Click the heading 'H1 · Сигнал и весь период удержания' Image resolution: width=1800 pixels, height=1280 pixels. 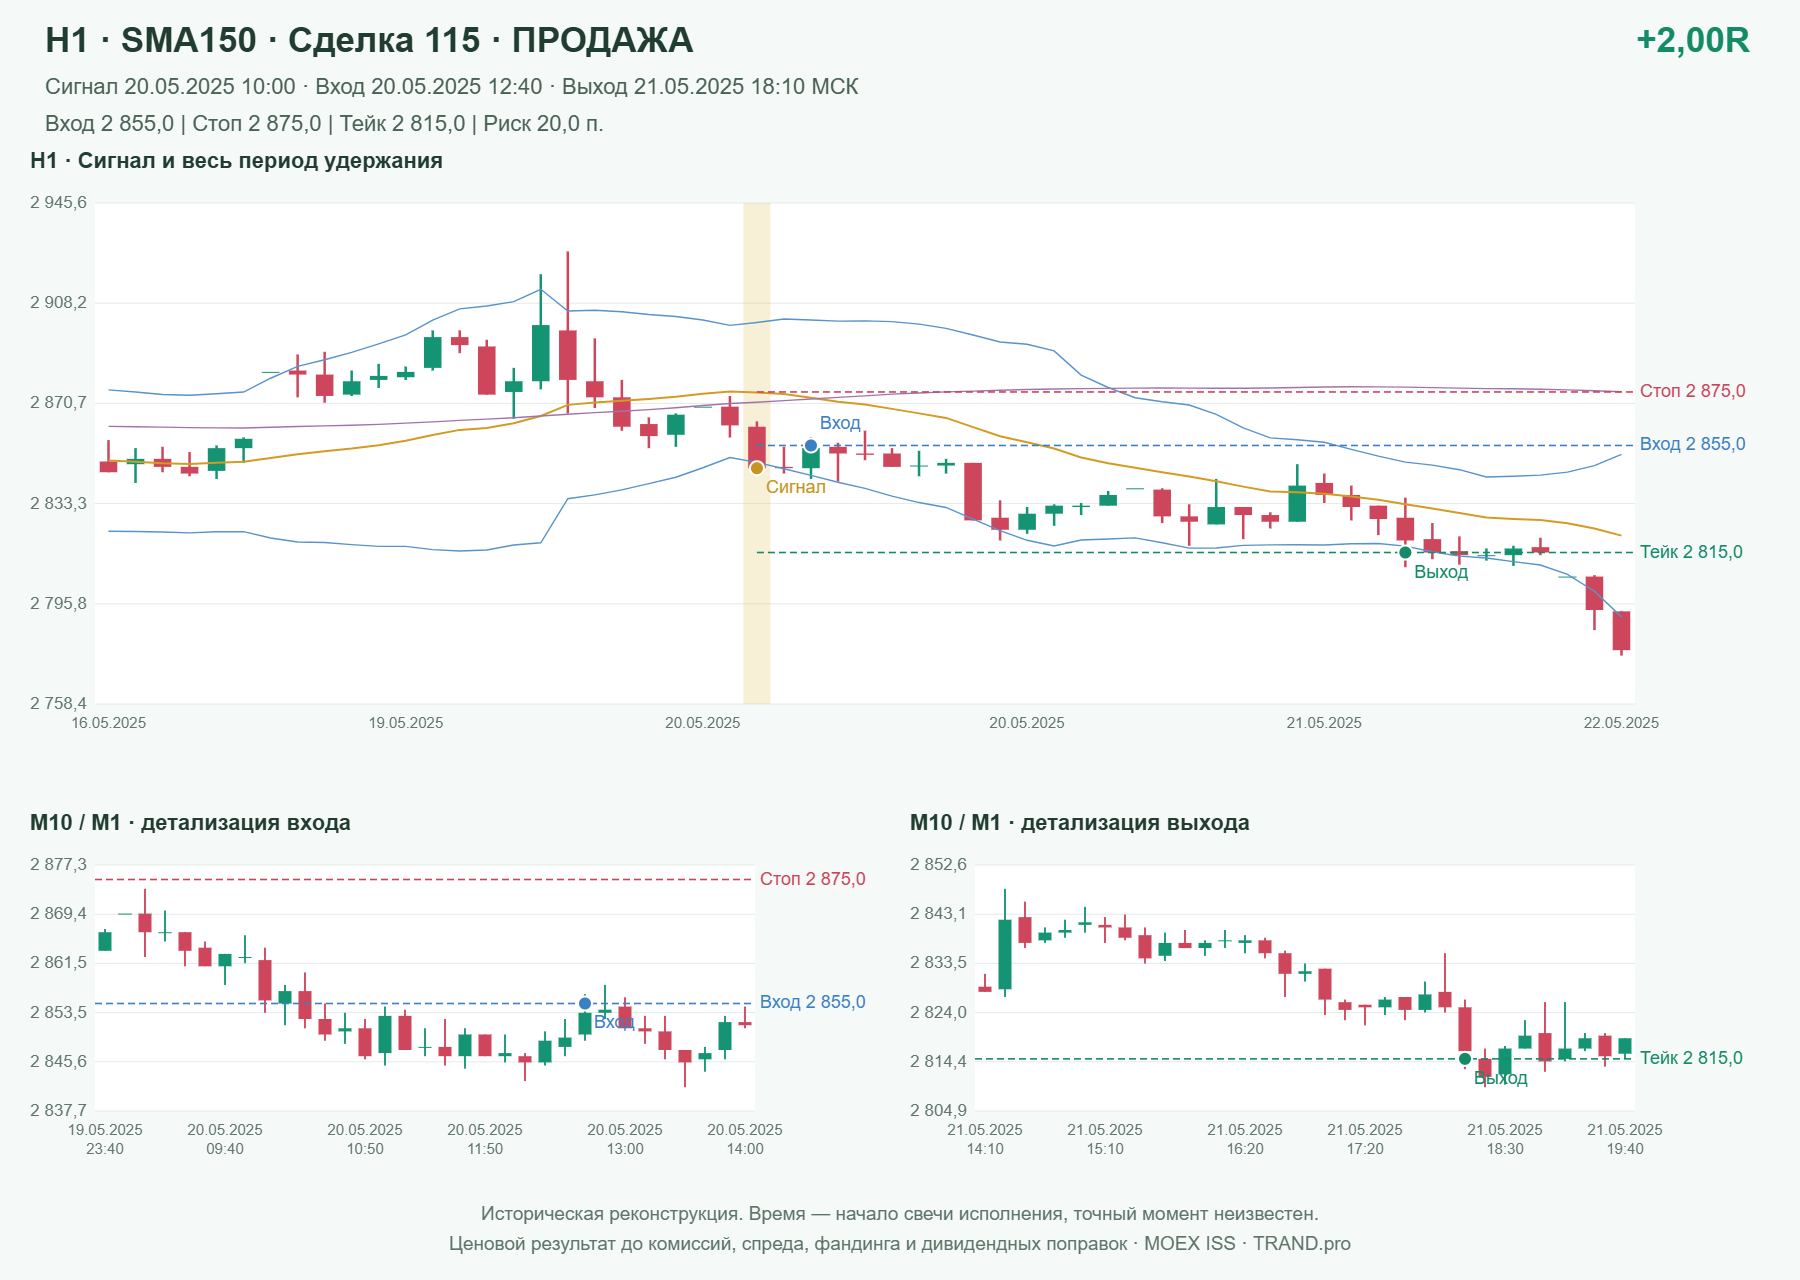tap(236, 161)
